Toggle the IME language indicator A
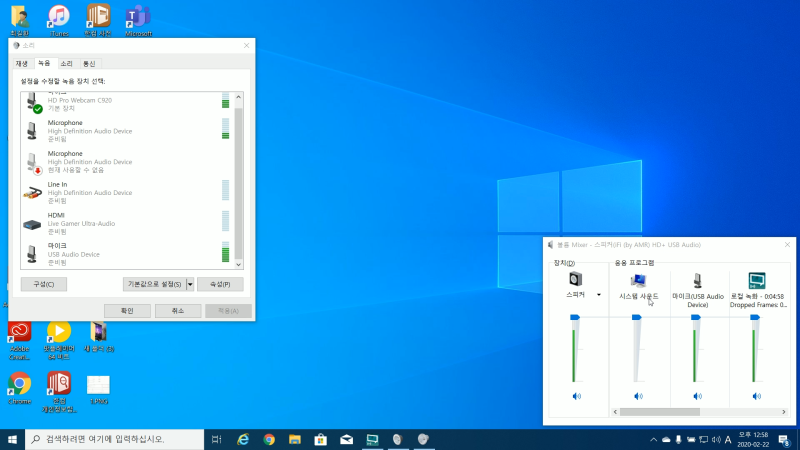Image resolution: width=800 pixels, height=450 pixels. coord(728,439)
